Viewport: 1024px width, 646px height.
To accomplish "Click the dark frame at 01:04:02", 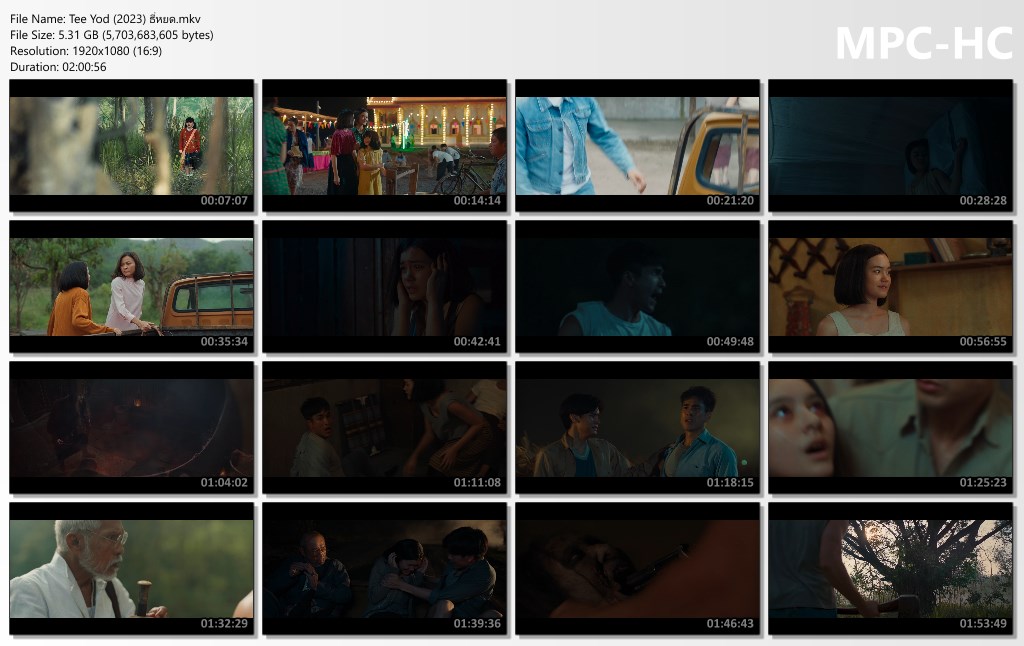I will [131, 428].
